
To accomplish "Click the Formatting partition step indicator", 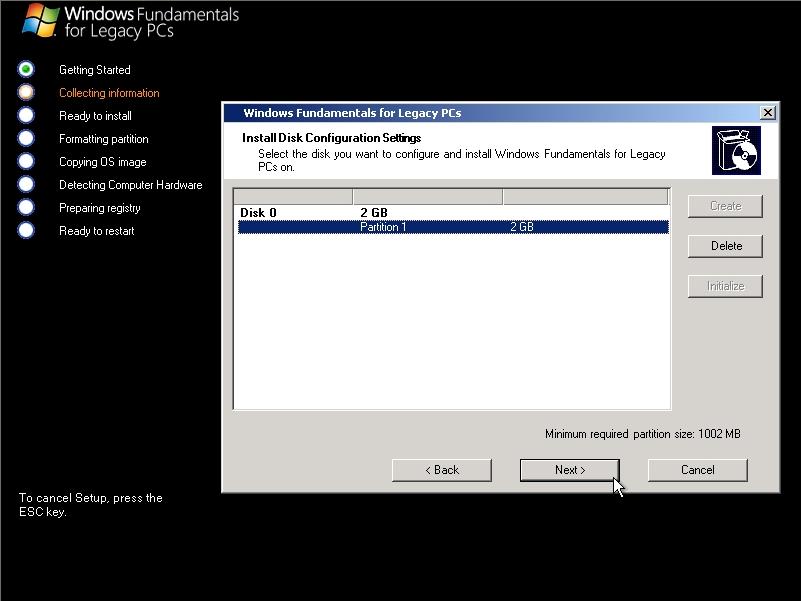I will click(26, 138).
